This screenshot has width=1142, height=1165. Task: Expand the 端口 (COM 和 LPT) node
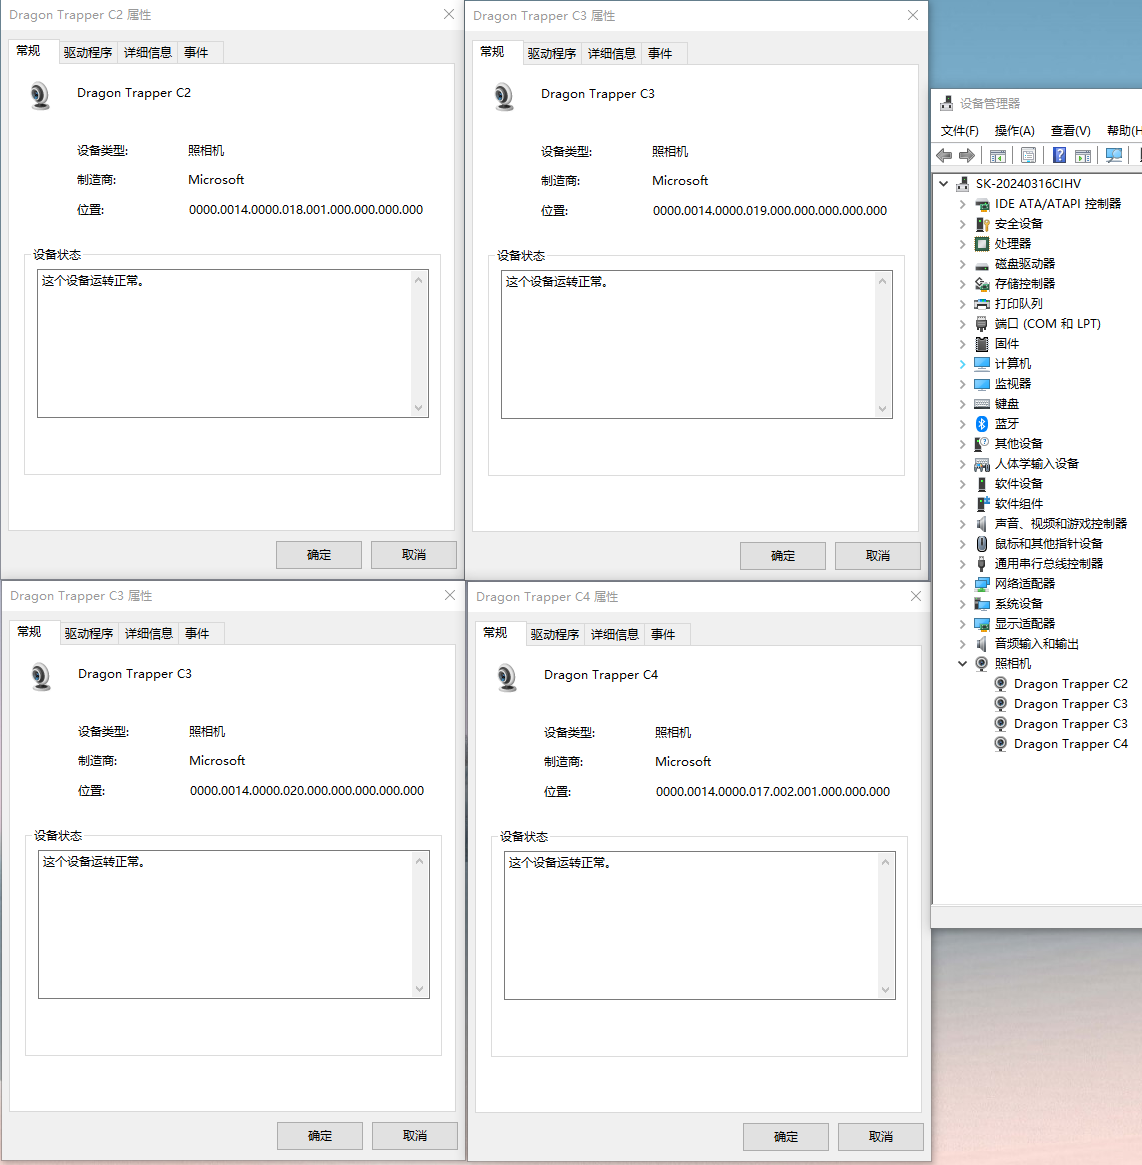[x=962, y=324]
